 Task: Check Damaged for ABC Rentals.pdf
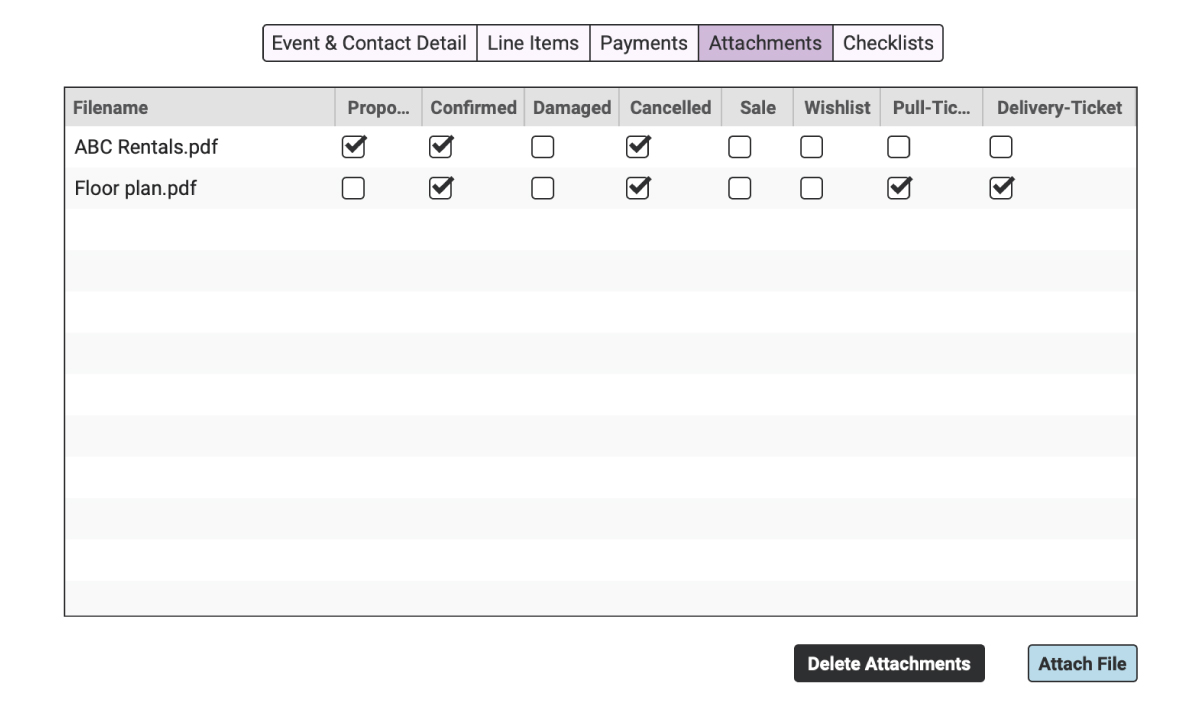(x=542, y=147)
